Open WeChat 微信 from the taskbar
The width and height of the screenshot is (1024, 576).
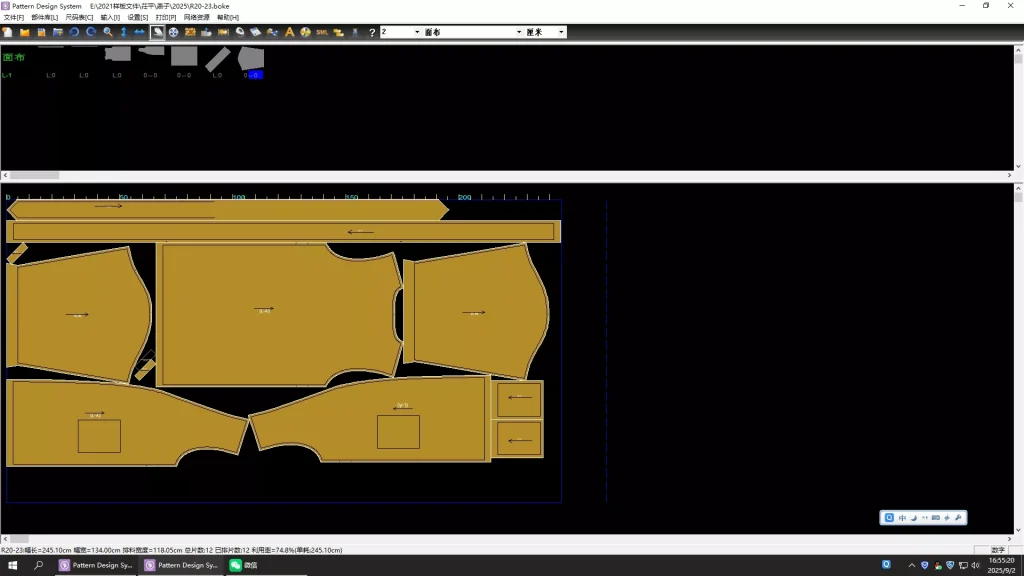(x=243, y=565)
